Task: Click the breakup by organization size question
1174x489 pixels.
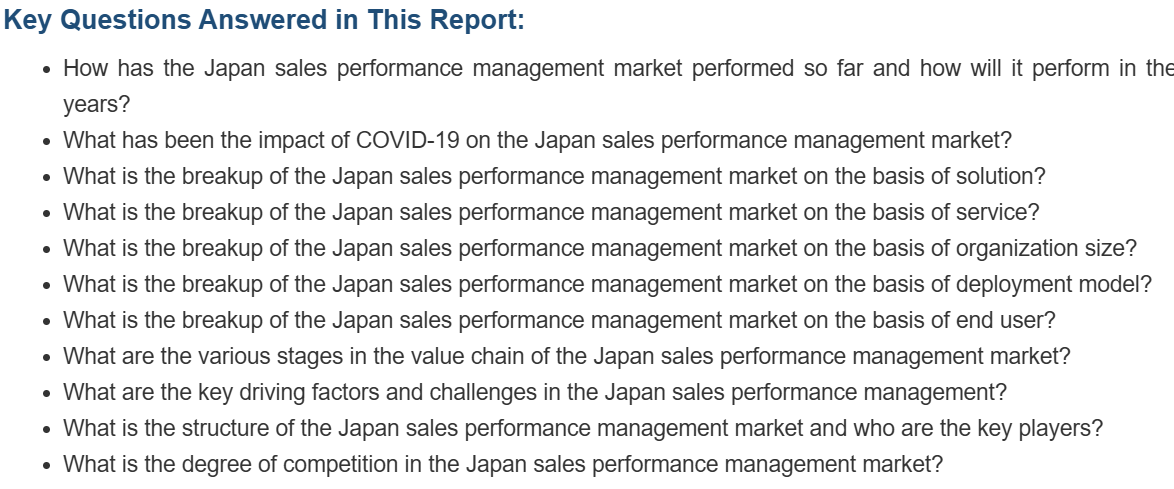Action: tap(600, 248)
